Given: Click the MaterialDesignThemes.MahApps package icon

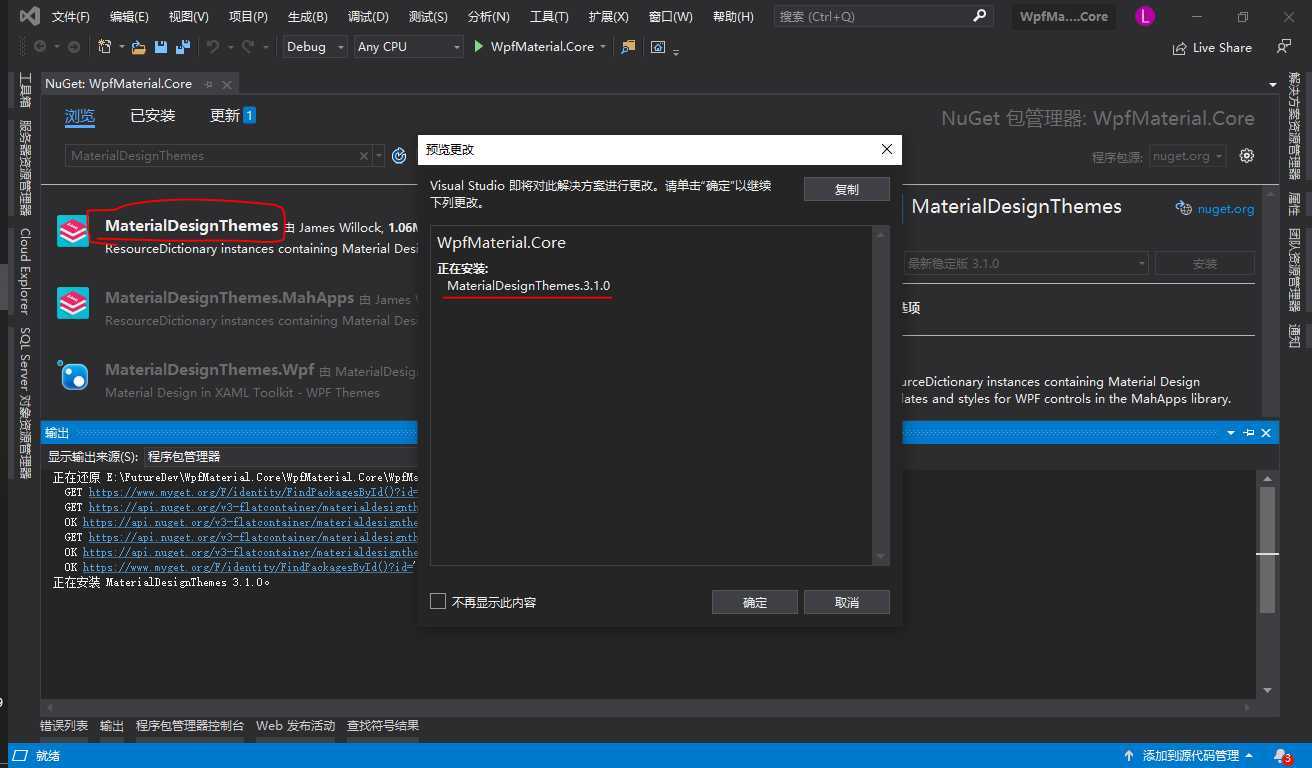Looking at the screenshot, I should click(73, 303).
